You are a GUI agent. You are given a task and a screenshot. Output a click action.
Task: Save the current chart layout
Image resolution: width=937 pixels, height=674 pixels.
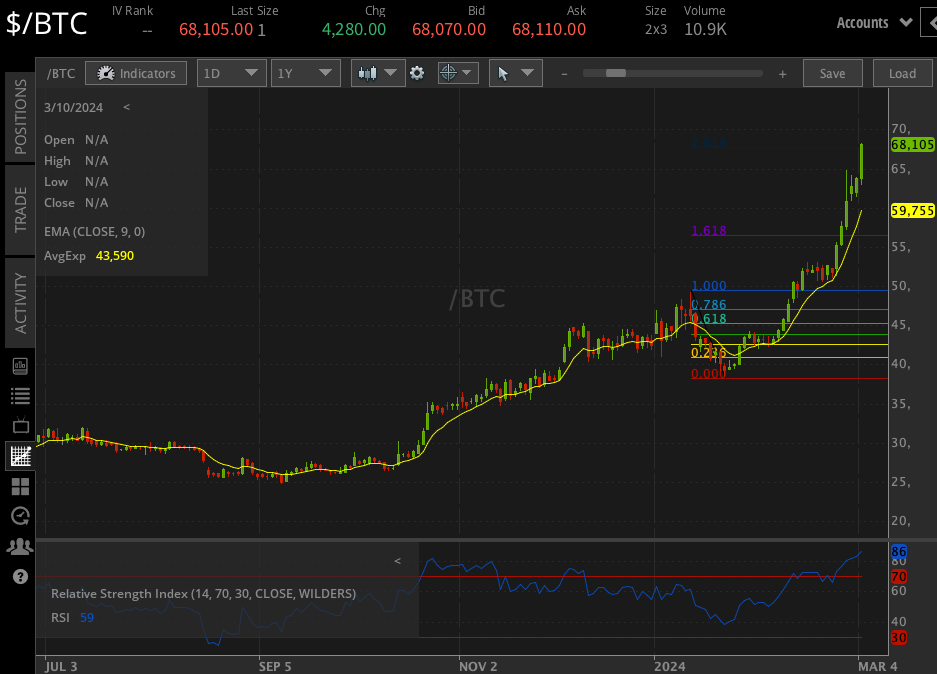832,72
